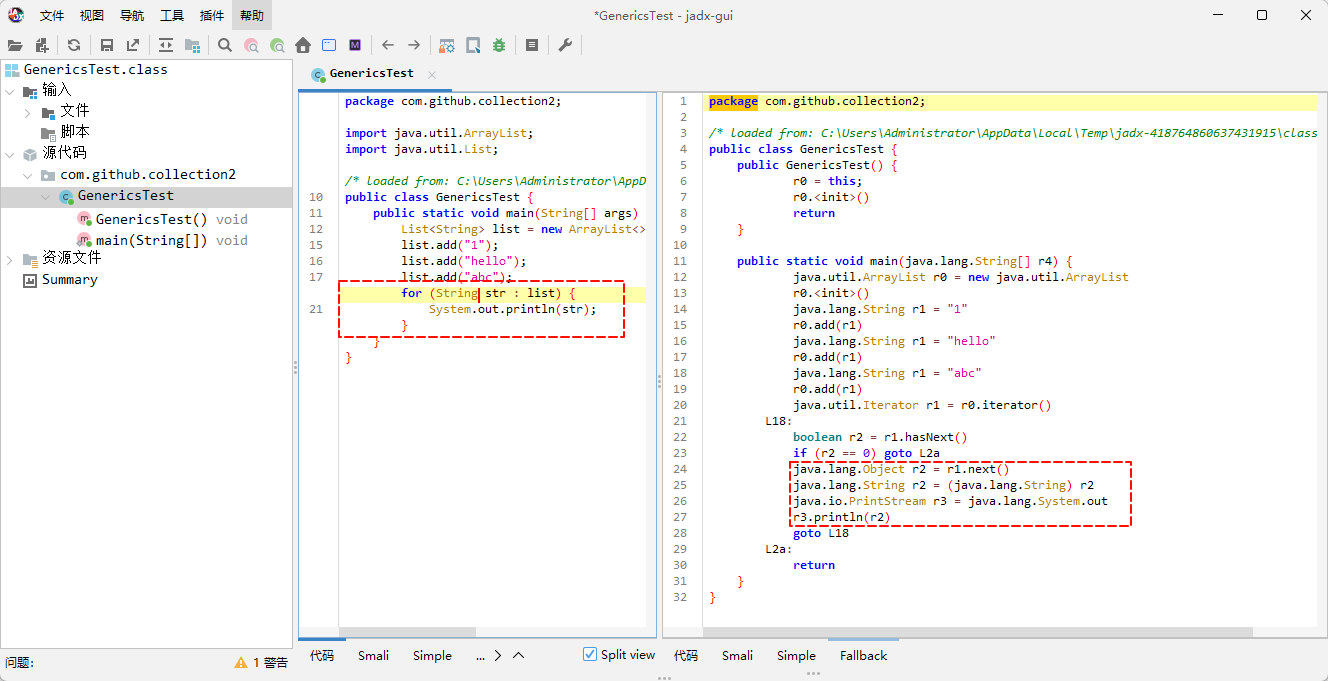Click the 1 警告 warning indicator

(x=261, y=662)
